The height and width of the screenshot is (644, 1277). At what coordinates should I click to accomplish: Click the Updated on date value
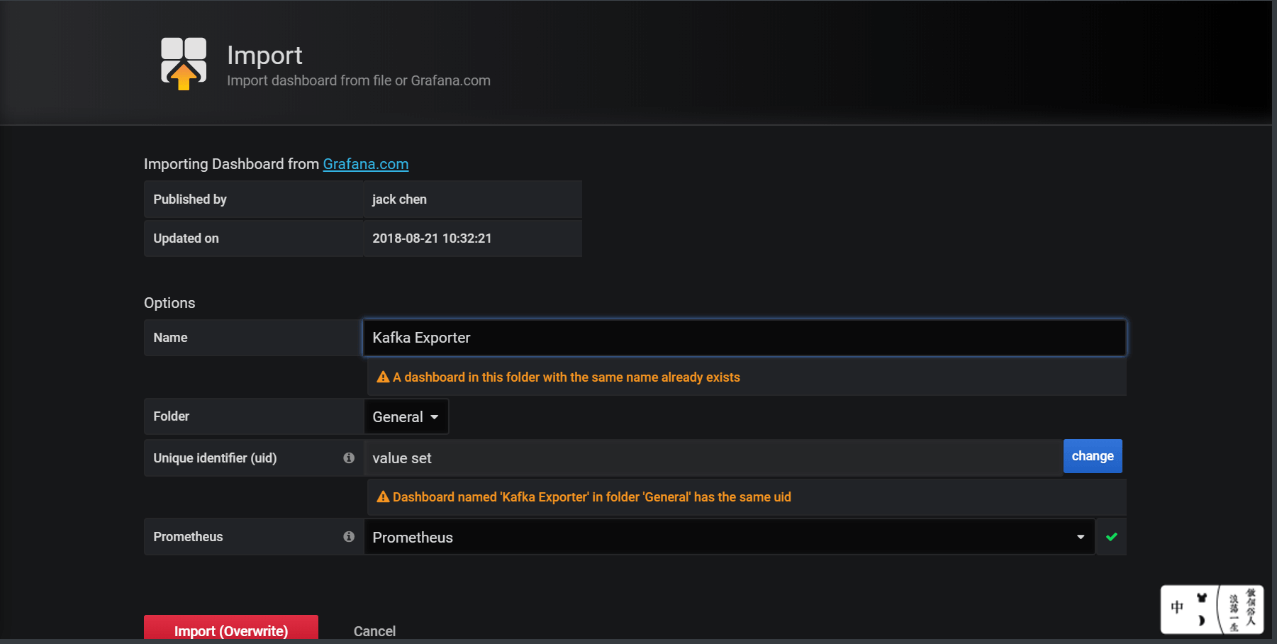pos(432,239)
